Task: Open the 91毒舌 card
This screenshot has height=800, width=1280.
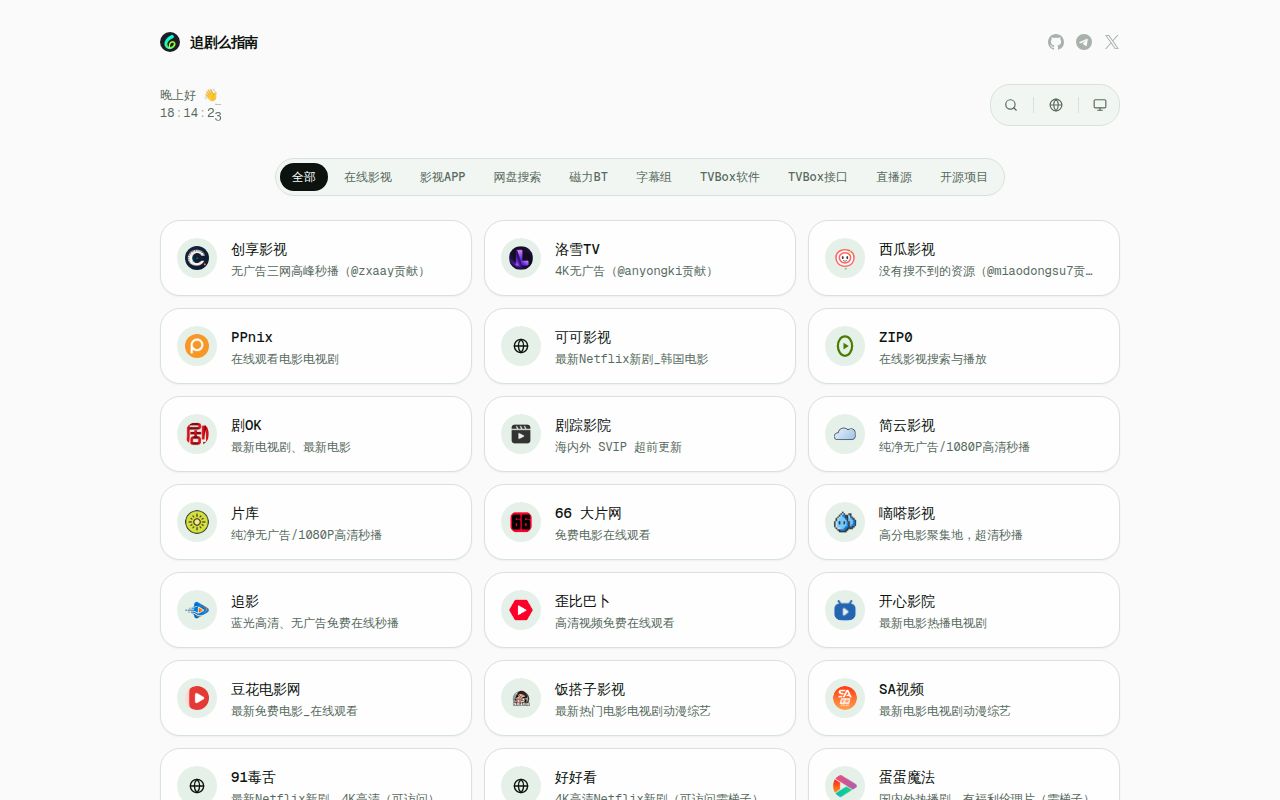Action: [316, 775]
